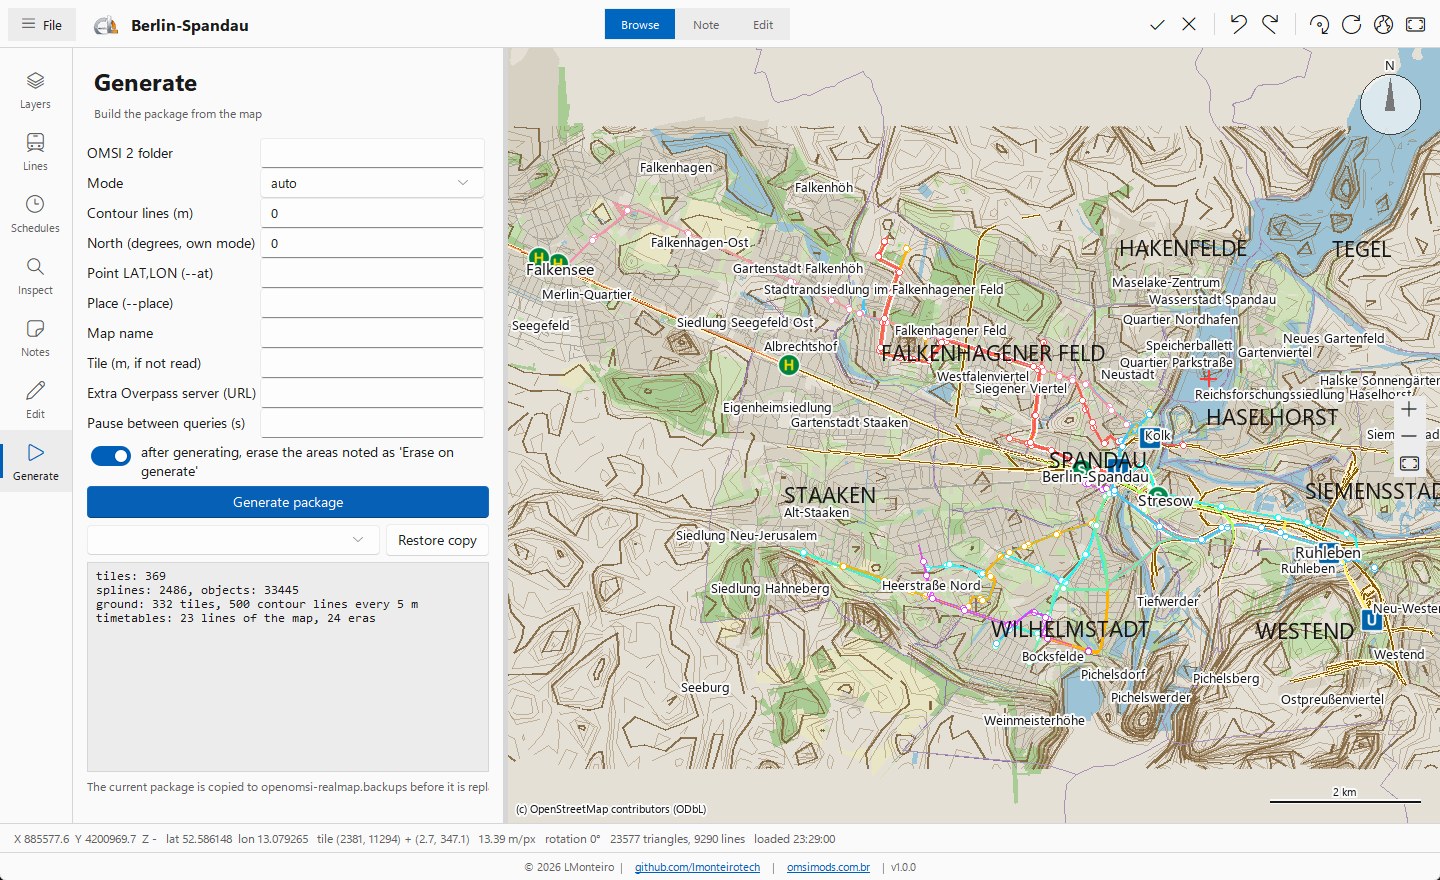
Task: Open the Edit panel in sidebar
Action: [35, 400]
